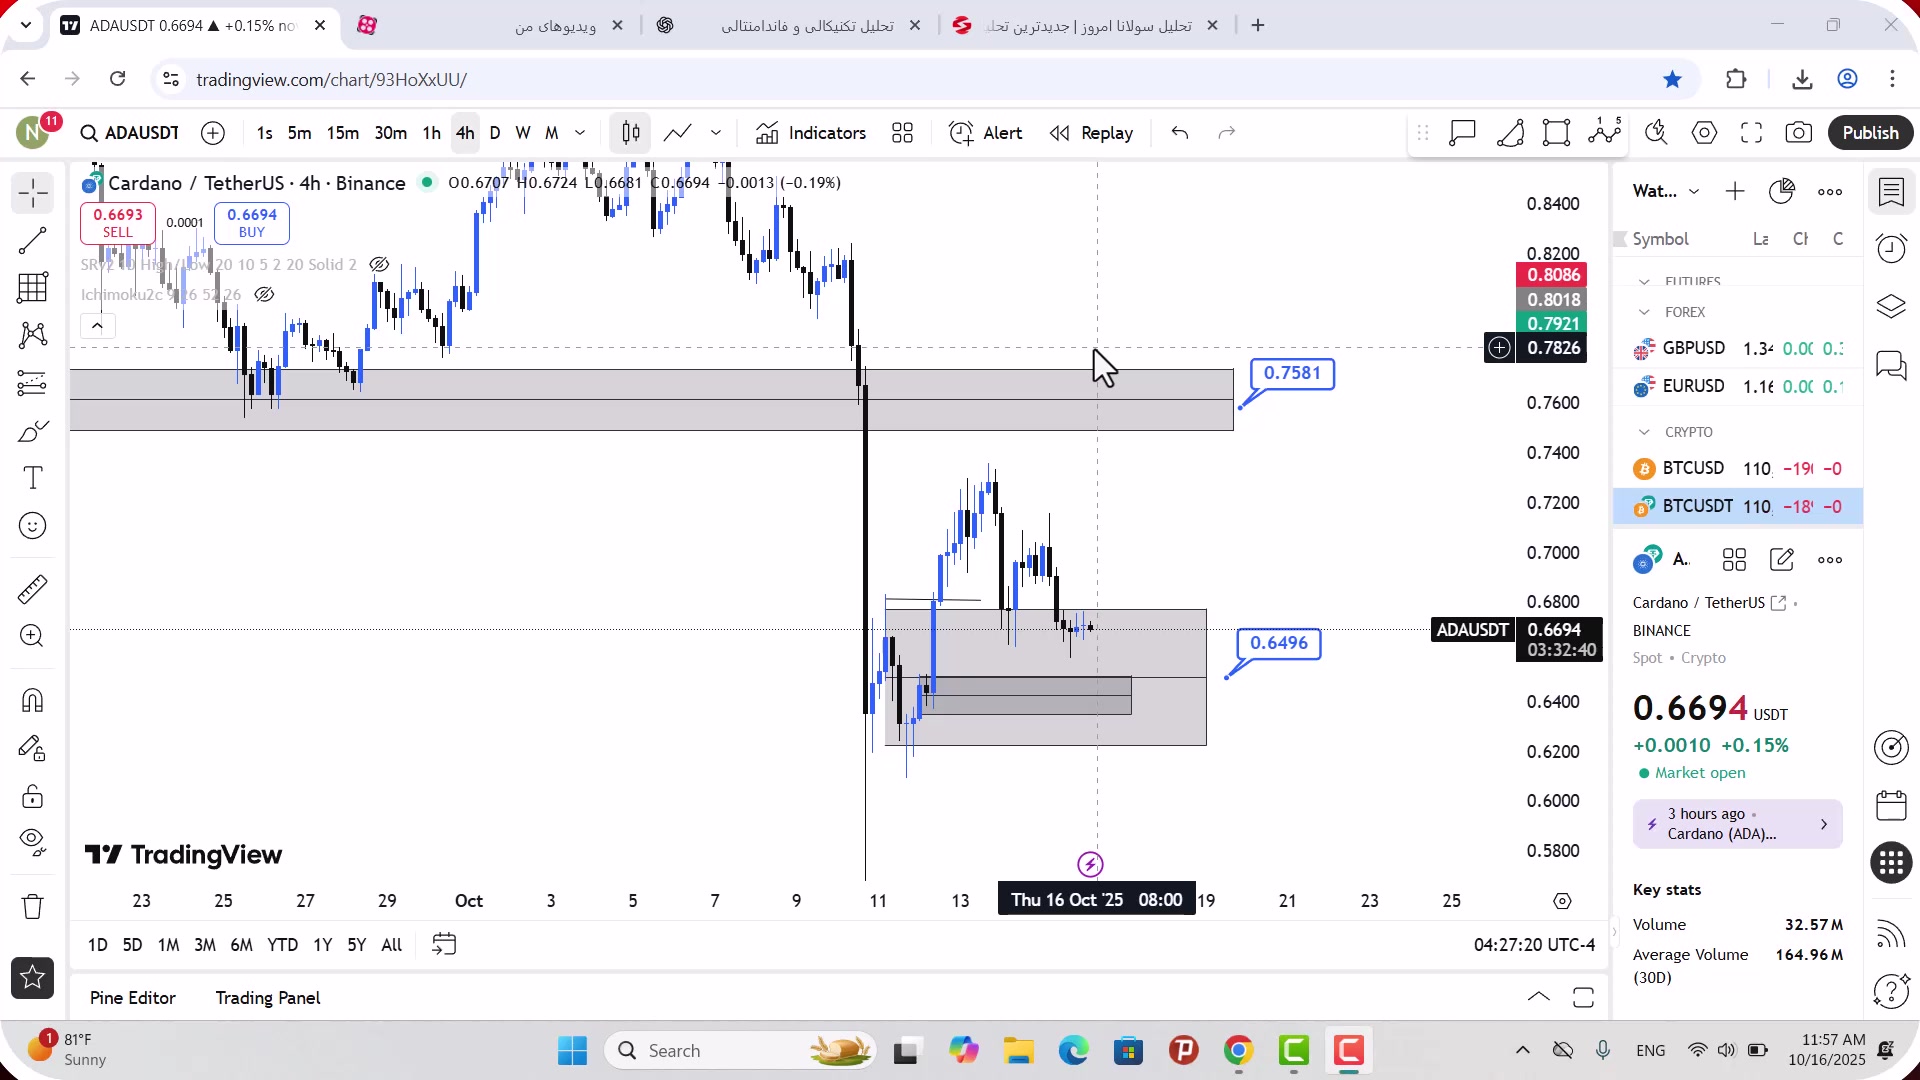Select the 1M date range
This screenshot has width=1920, height=1080.
169,945
